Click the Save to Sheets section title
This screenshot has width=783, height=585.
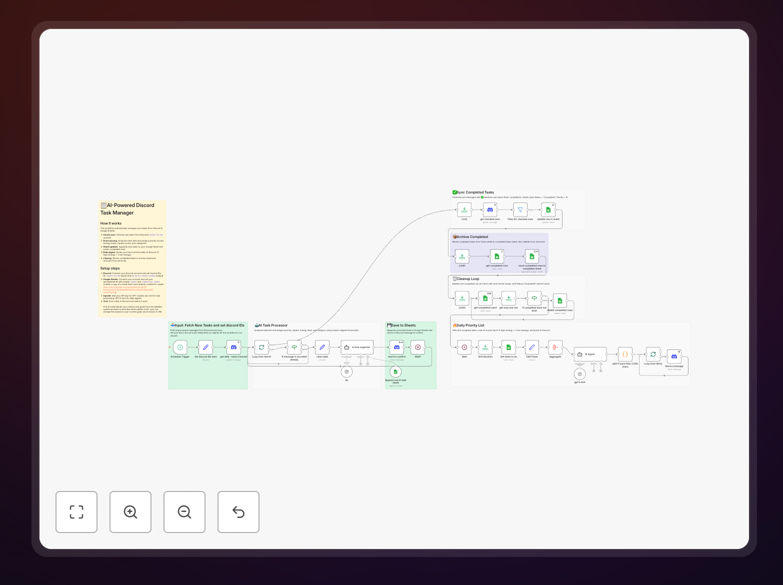coord(401,325)
